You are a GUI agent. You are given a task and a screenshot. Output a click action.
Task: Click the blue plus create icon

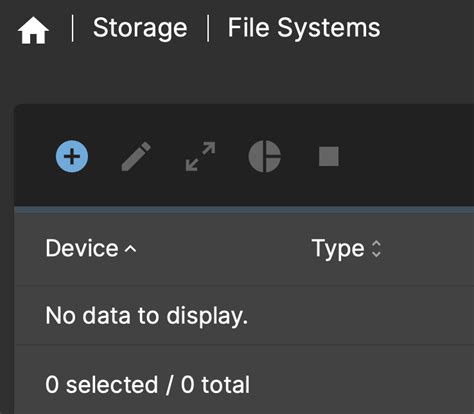coord(72,156)
